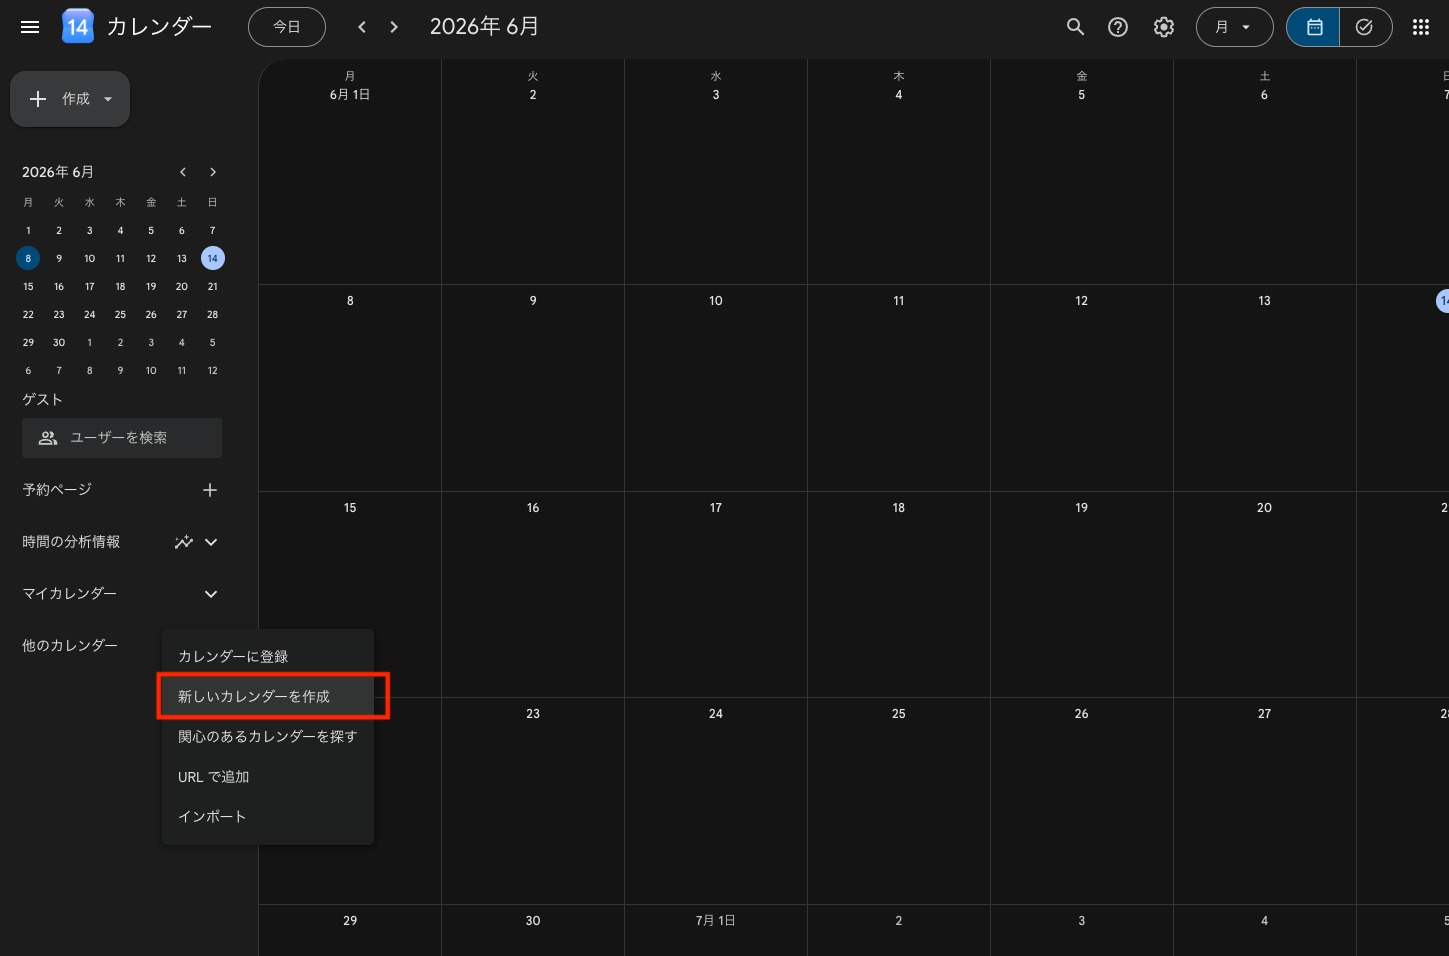Select URL で追加 menu item
The width and height of the screenshot is (1449, 956).
click(x=268, y=776)
